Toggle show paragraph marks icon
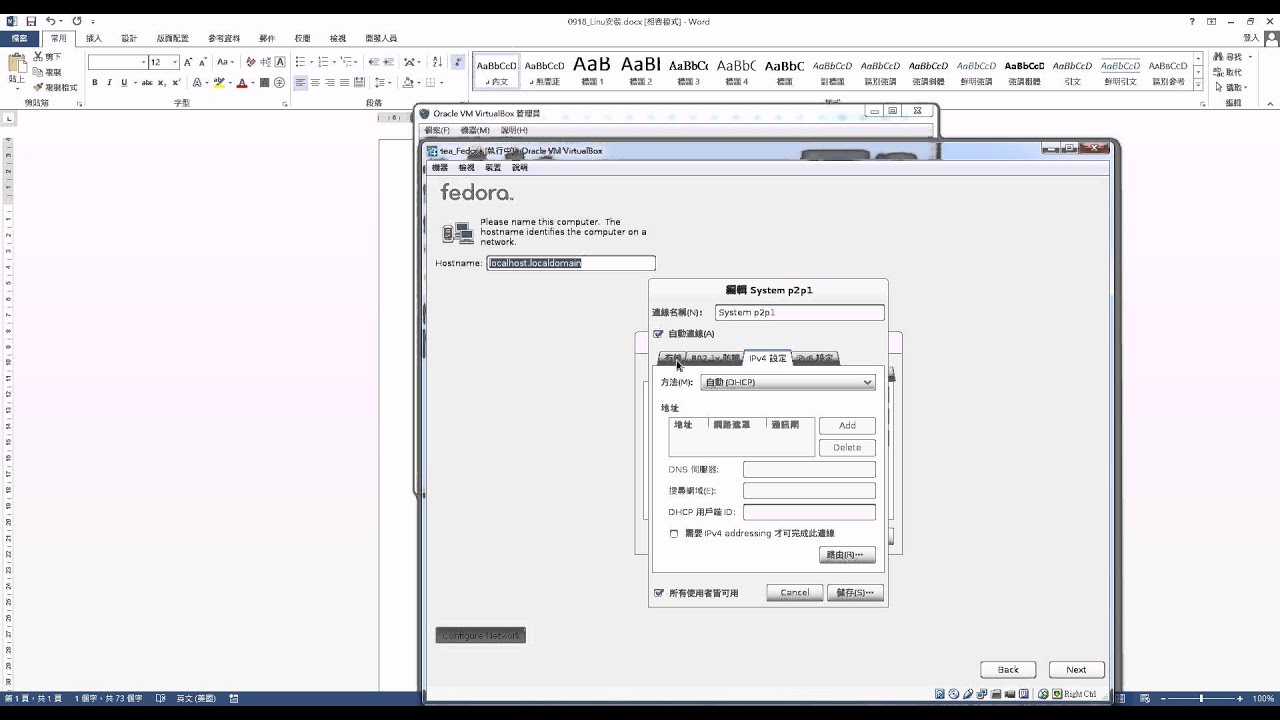Screen dimensions: 1280x720 [457, 62]
